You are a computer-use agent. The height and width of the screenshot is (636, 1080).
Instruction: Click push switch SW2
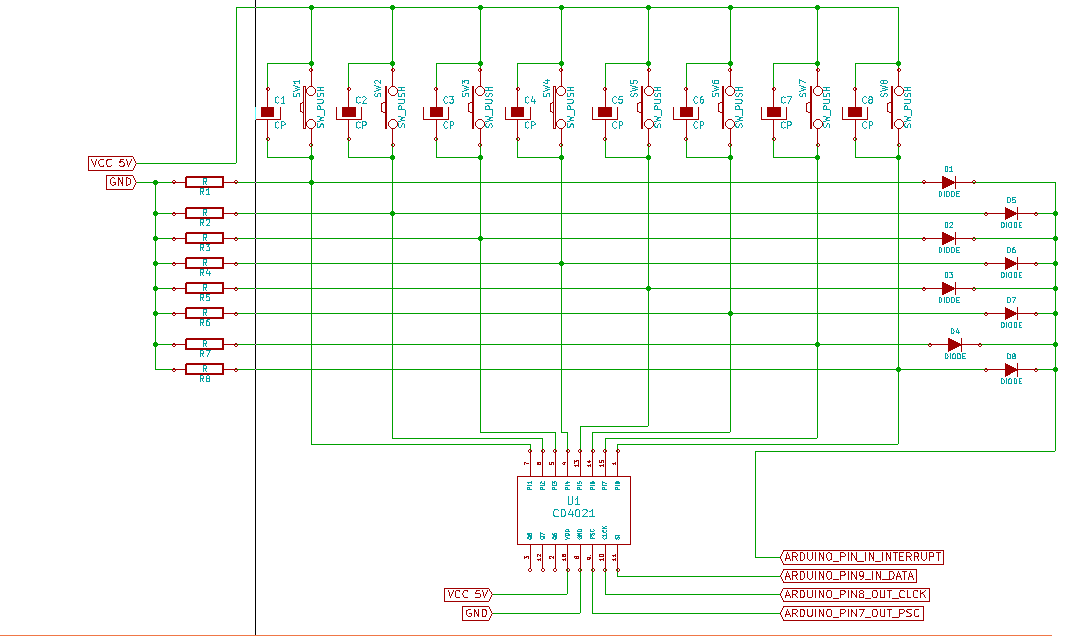click(x=390, y=107)
